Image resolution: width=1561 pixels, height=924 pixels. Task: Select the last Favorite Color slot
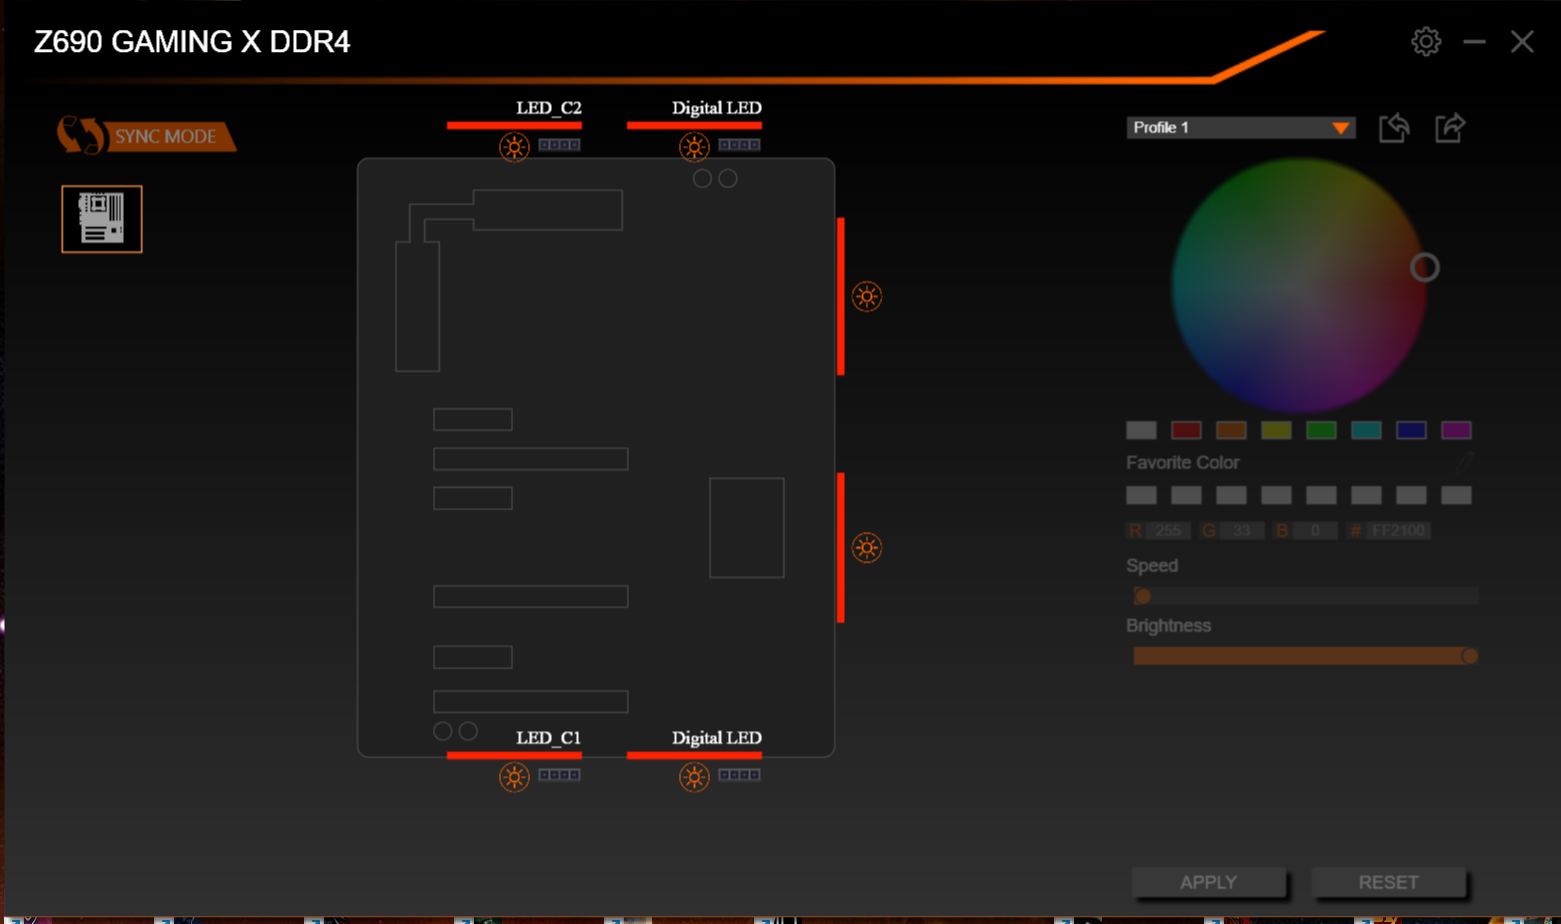click(x=1456, y=495)
